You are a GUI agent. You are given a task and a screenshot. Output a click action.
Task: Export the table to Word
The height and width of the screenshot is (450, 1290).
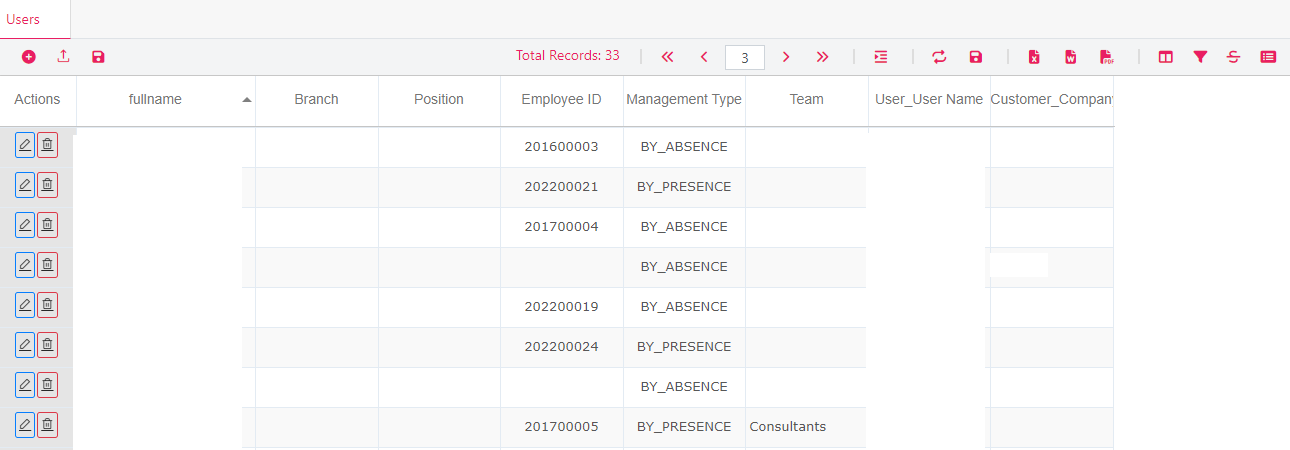(1070, 57)
